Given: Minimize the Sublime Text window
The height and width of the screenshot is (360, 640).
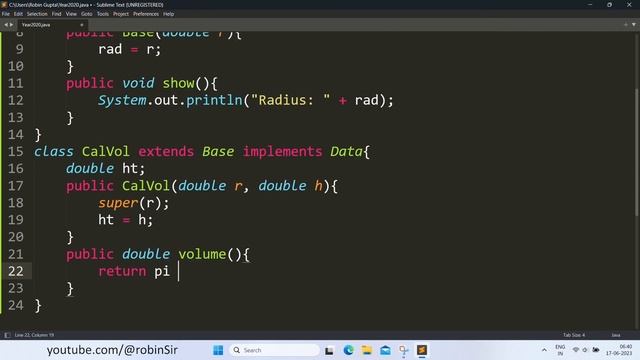Looking at the screenshot, I should tap(590, 4).
